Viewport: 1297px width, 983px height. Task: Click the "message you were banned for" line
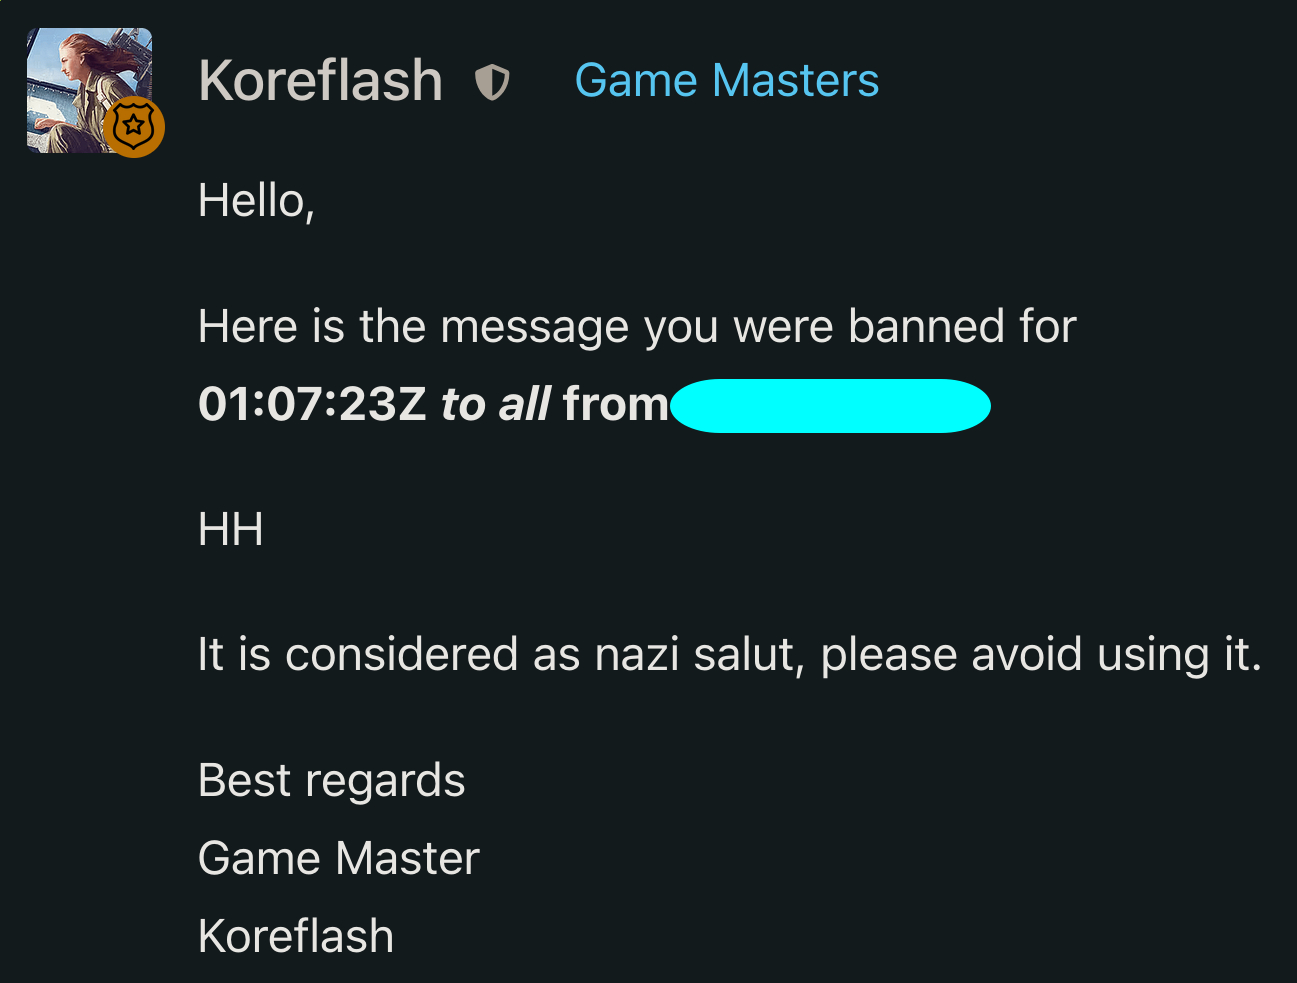(637, 326)
